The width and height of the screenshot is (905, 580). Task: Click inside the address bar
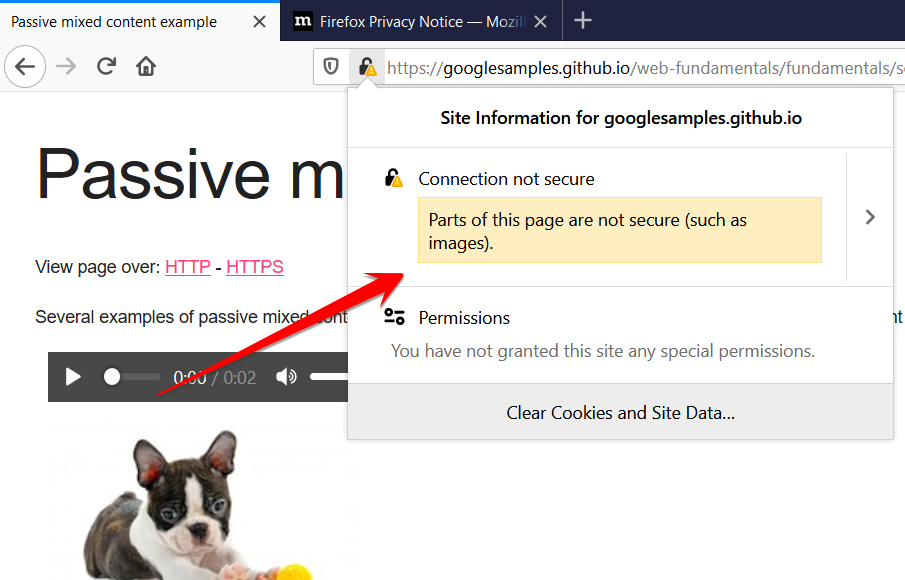(600, 67)
